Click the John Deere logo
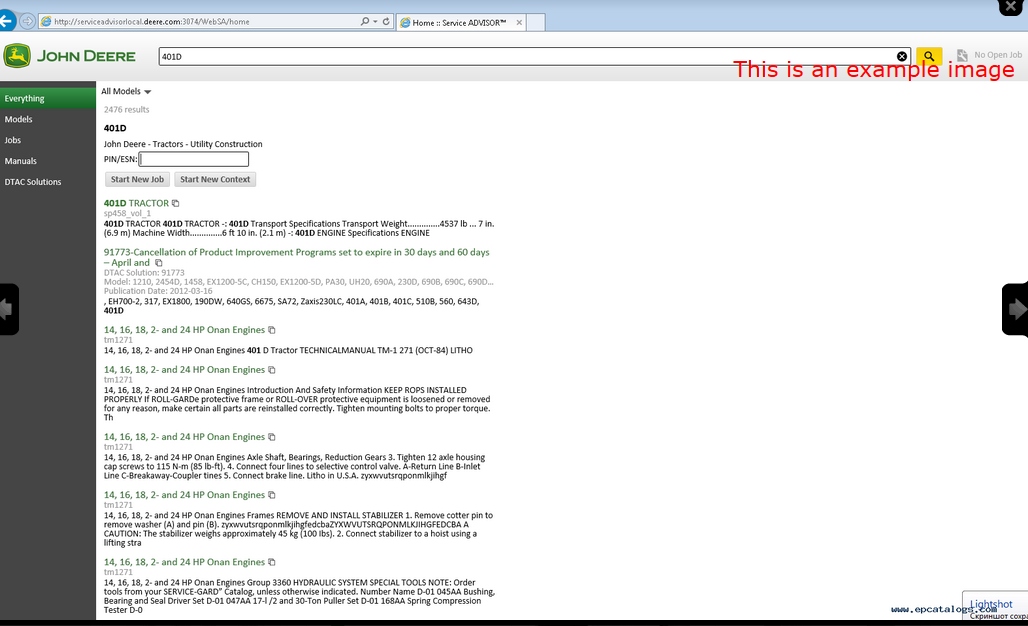The width and height of the screenshot is (1028, 626). pyautogui.click(x=69, y=56)
